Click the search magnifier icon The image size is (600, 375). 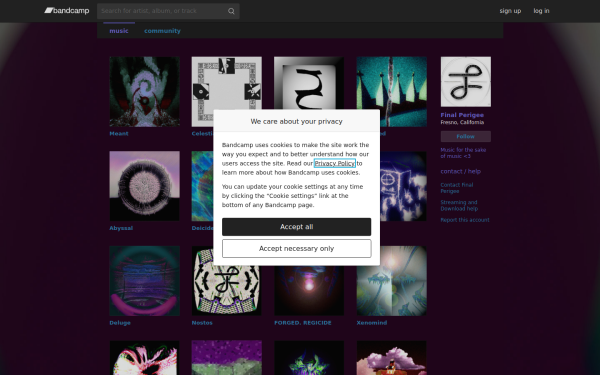click(x=231, y=11)
